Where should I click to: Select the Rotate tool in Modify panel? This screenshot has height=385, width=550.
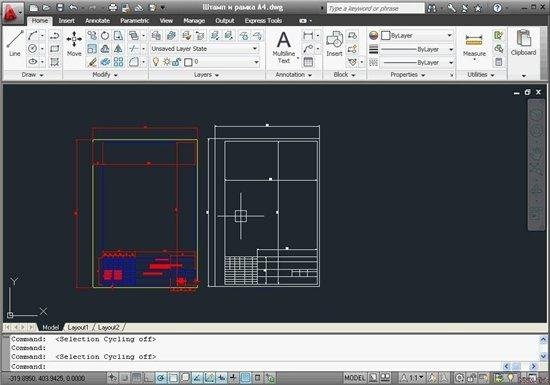pos(105,35)
